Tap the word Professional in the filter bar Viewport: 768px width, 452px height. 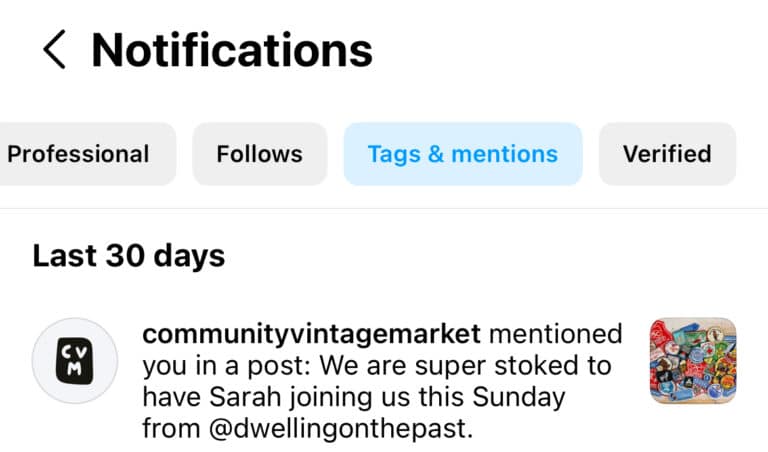(x=78, y=154)
